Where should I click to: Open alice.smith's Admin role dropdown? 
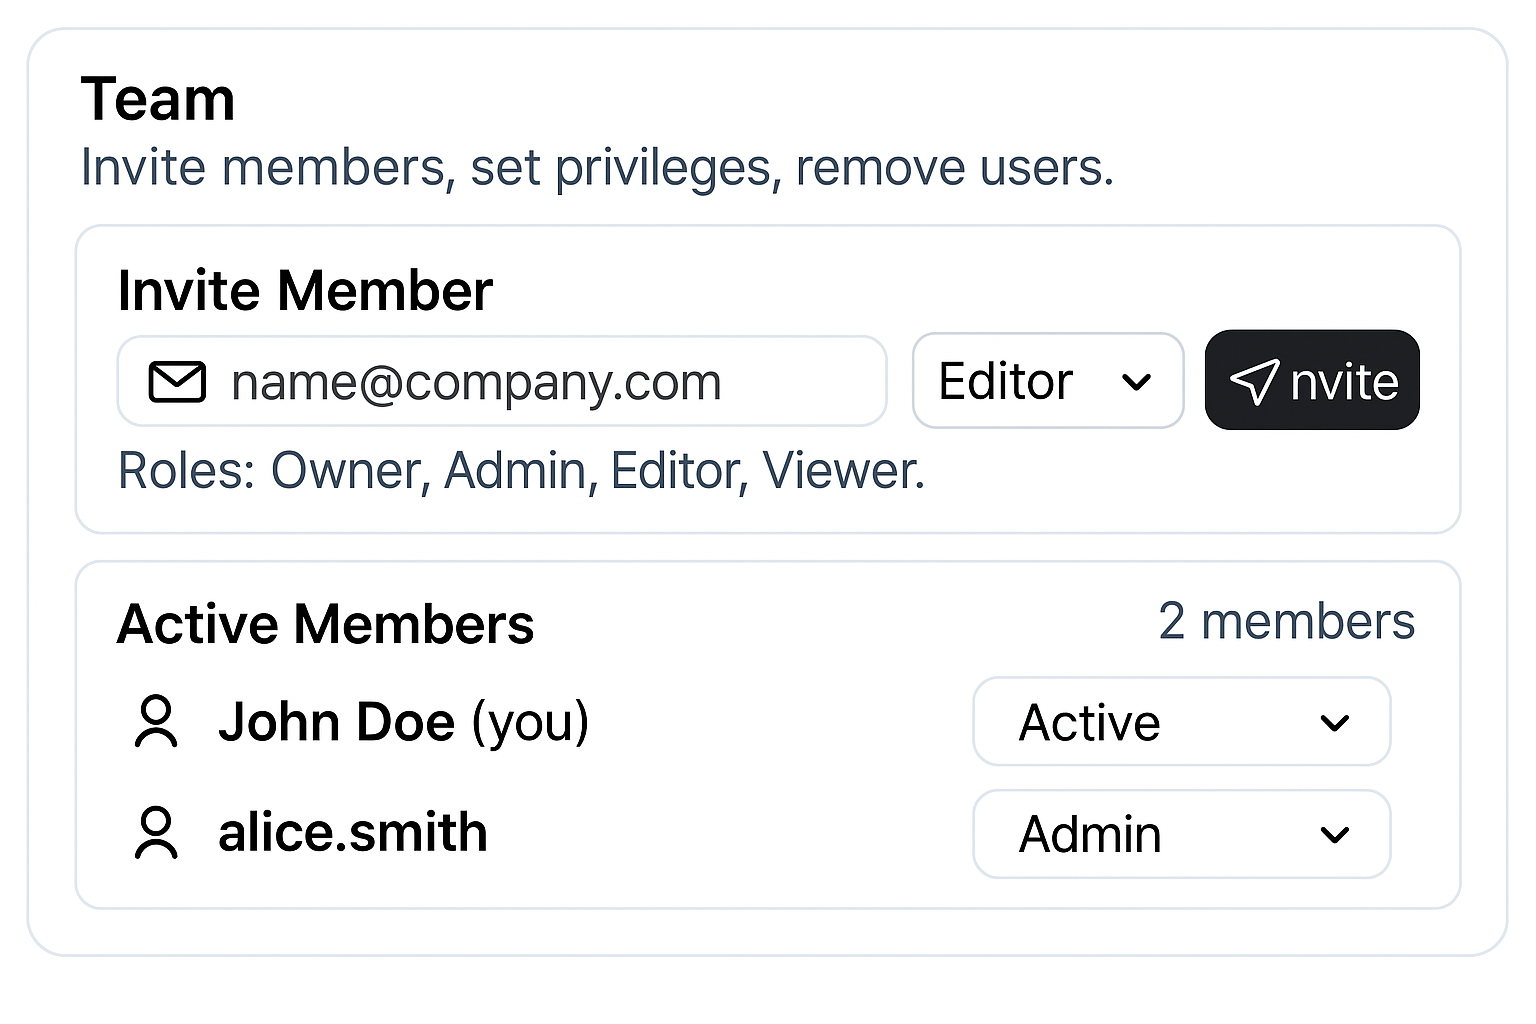[x=1181, y=834]
